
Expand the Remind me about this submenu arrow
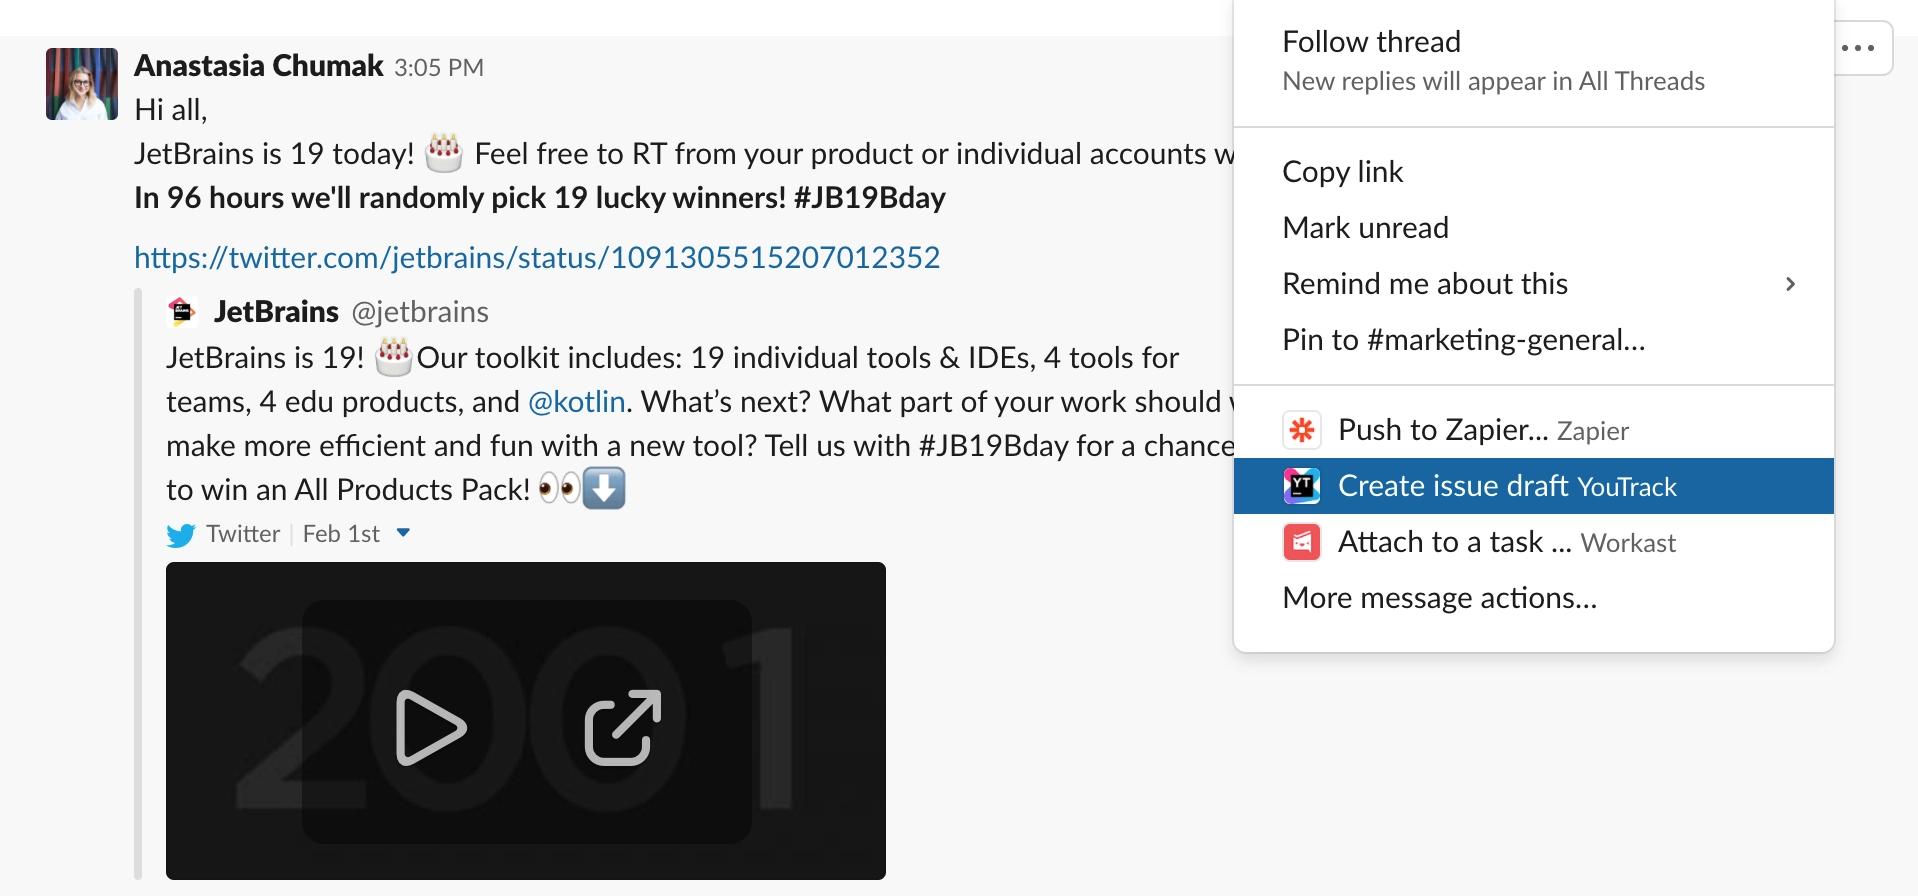[x=1790, y=284]
